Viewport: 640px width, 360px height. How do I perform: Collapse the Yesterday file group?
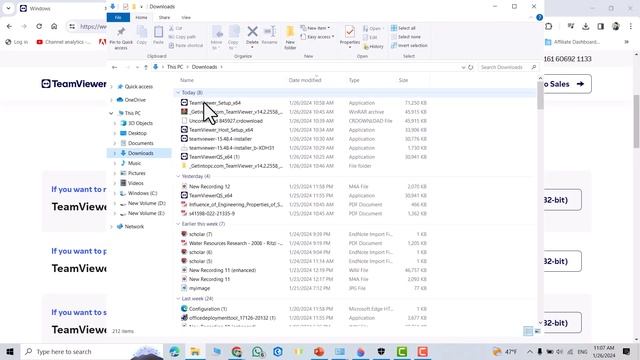pyautogui.click(x=178, y=176)
